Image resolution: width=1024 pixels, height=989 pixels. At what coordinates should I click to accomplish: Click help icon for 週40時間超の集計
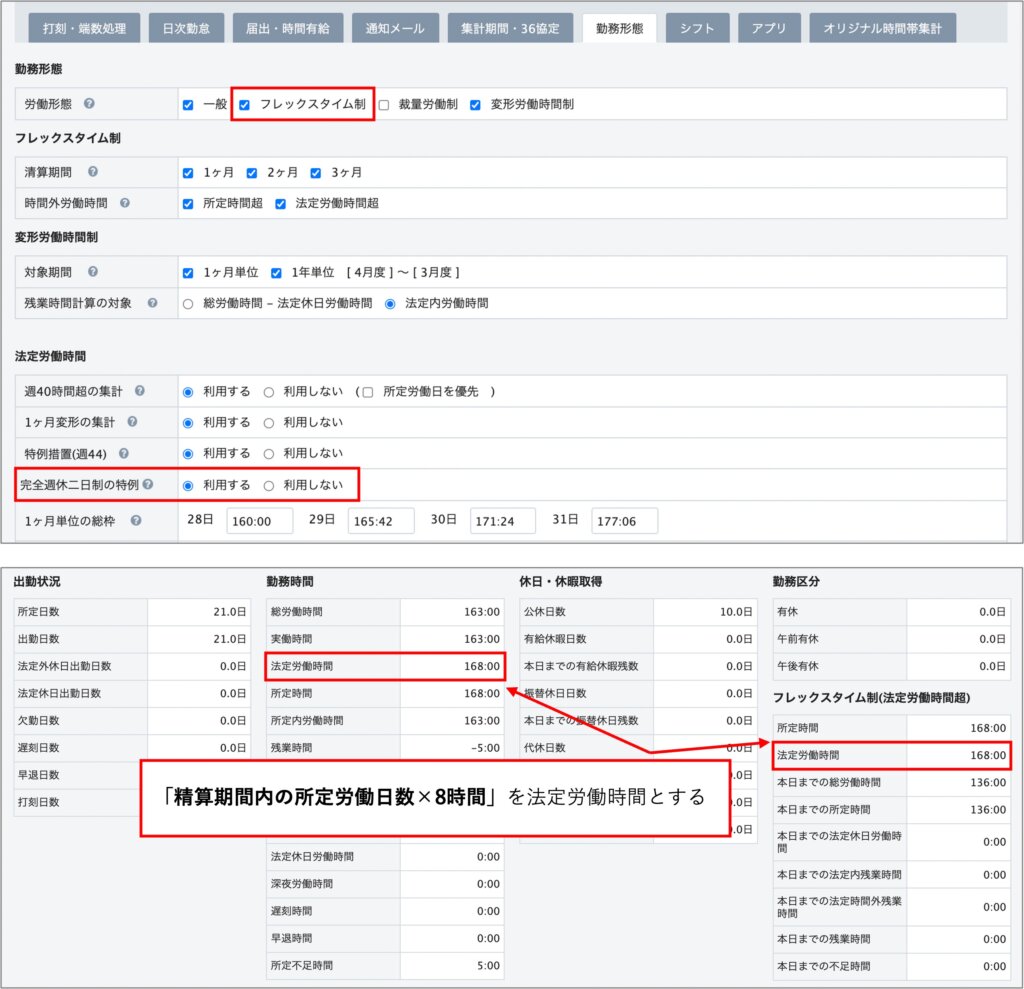pos(140,391)
